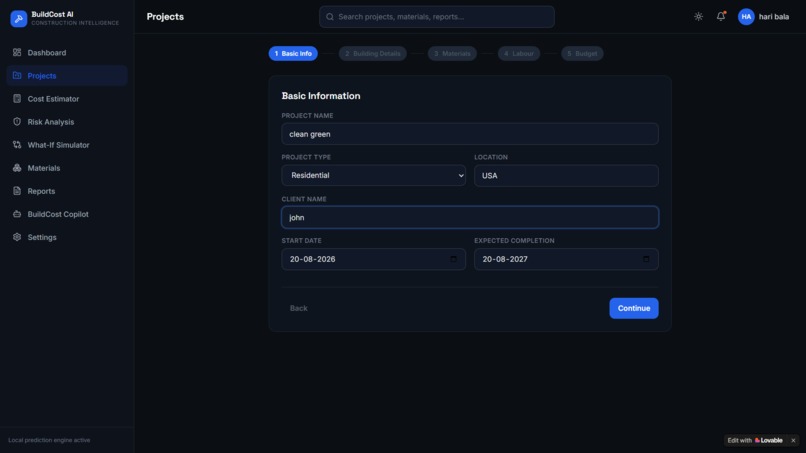This screenshot has width=806, height=453.
Task: Click the What-If Simulator icon
Action: click(x=17, y=144)
